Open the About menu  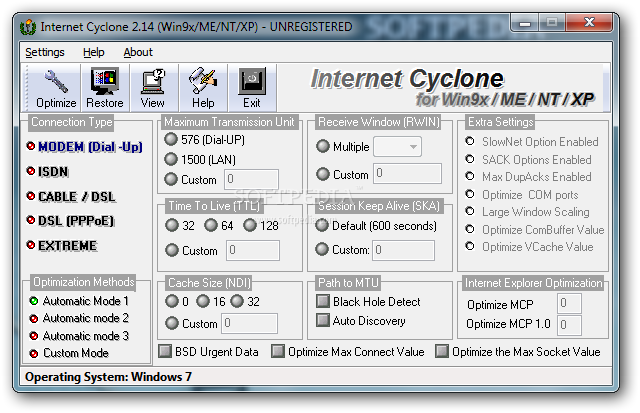[138, 52]
